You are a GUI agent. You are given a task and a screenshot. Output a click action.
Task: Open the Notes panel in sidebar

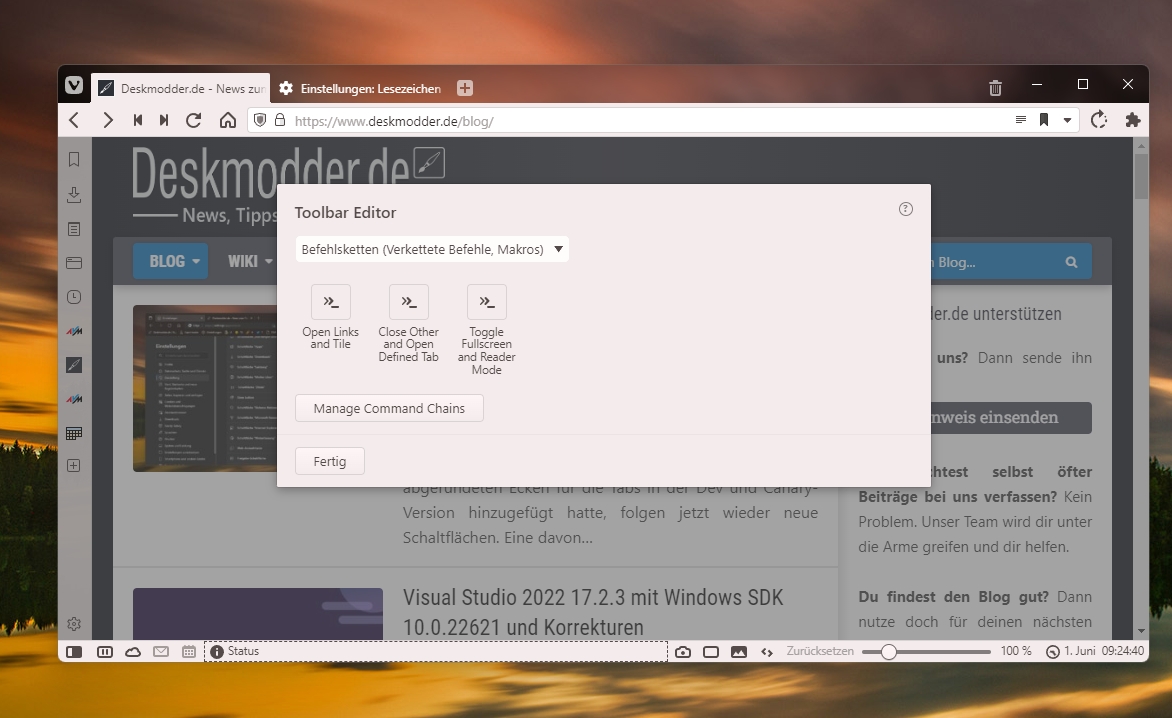74,229
